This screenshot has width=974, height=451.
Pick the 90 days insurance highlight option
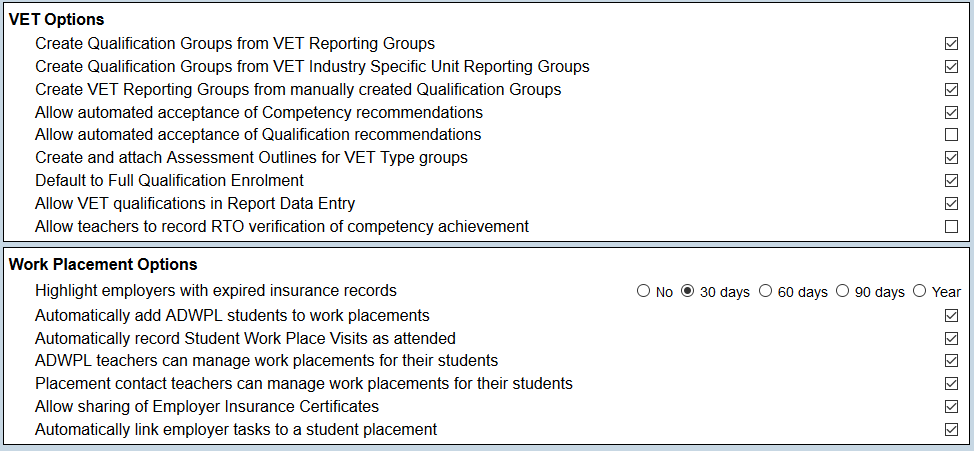click(843, 292)
